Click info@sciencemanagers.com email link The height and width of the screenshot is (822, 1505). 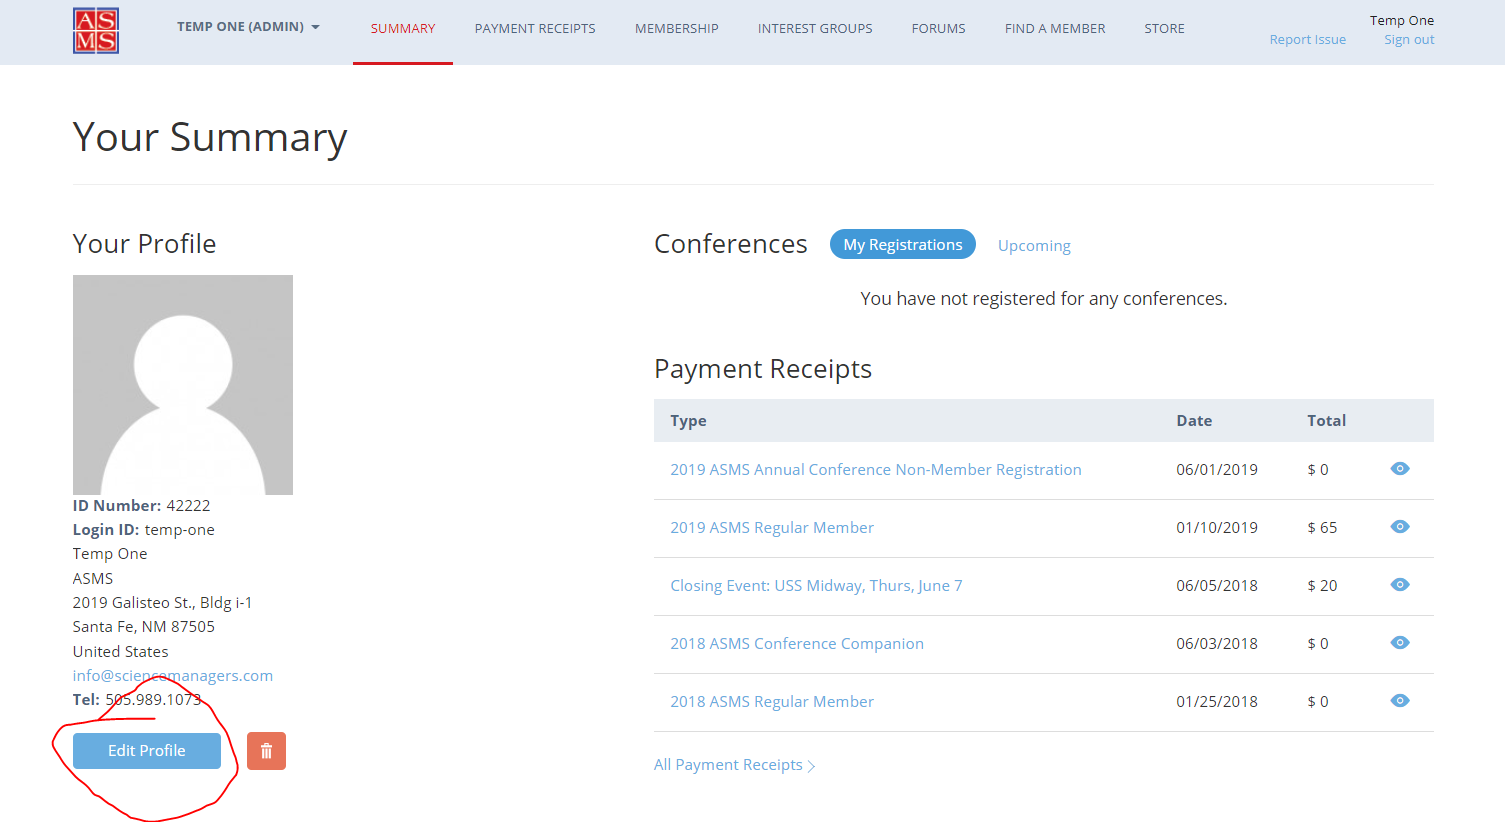click(173, 676)
